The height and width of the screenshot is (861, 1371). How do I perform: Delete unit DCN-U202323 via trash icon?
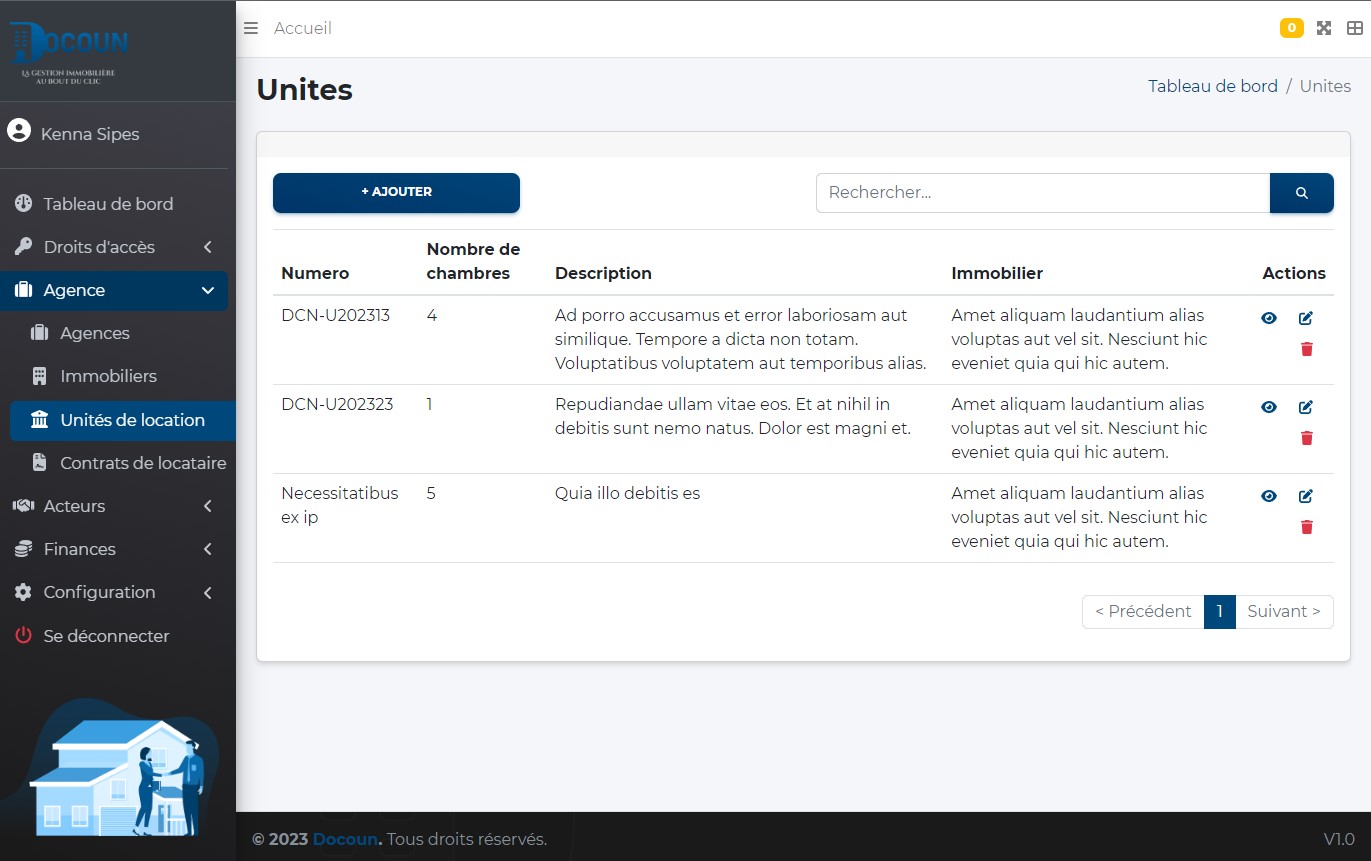1306,438
